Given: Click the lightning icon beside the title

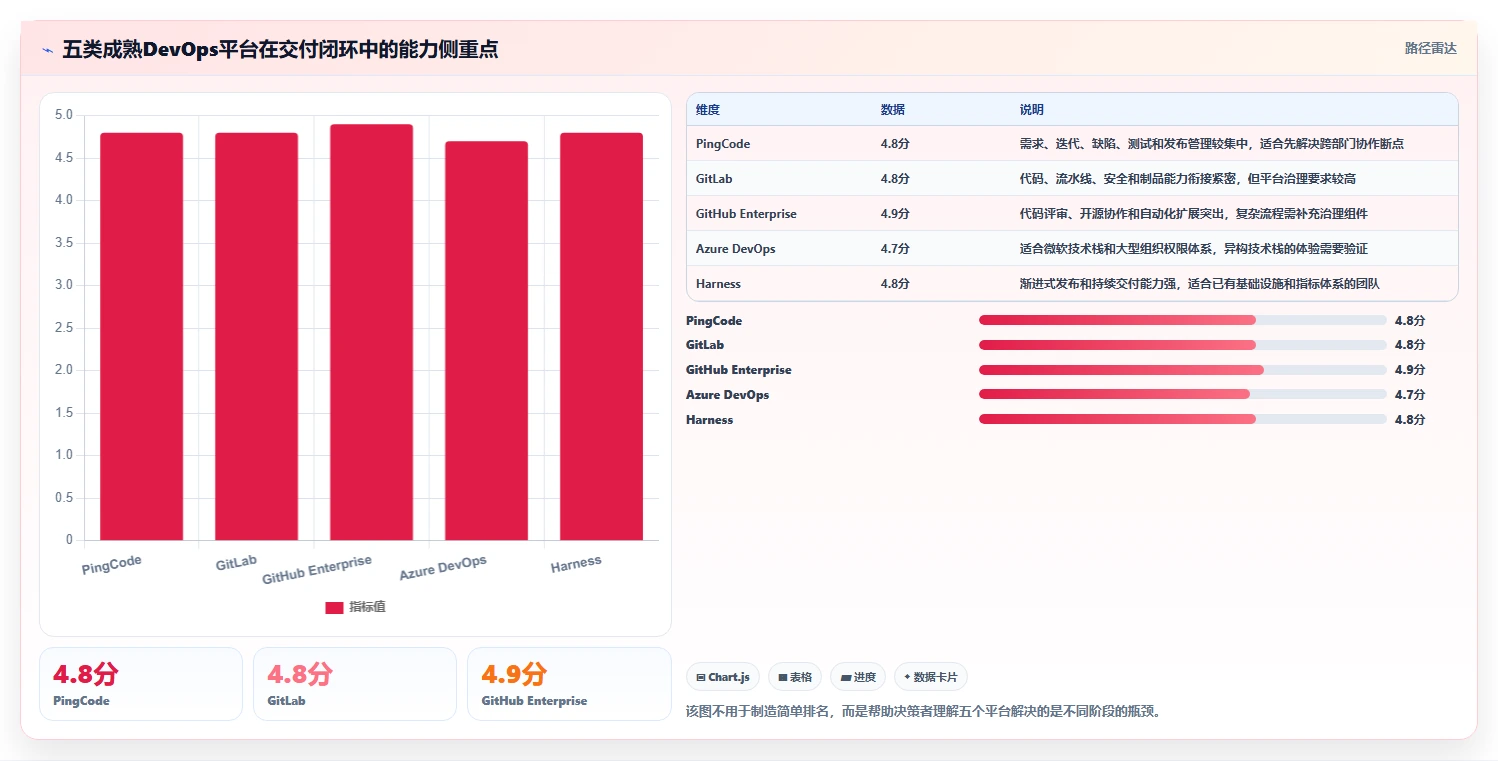Looking at the screenshot, I should tap(47, 49).
